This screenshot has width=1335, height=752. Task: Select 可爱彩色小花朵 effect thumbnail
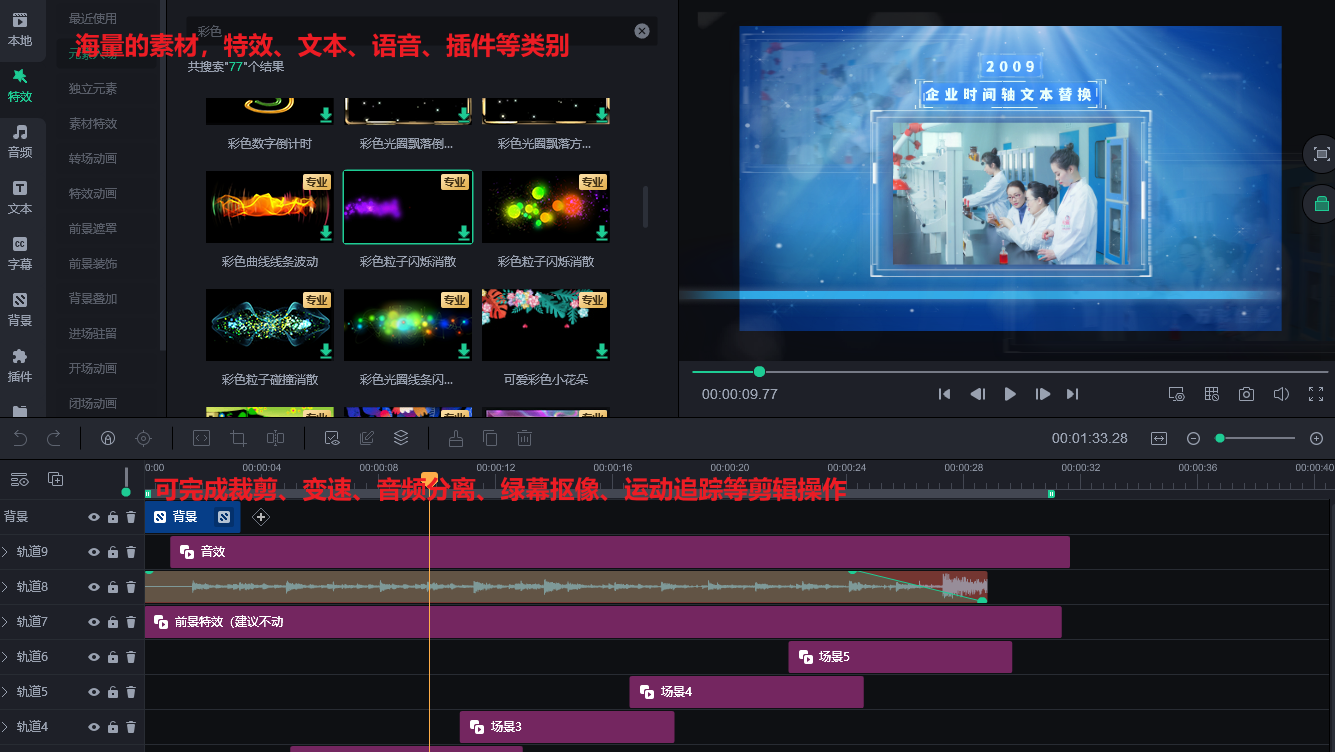pos(546,325)
